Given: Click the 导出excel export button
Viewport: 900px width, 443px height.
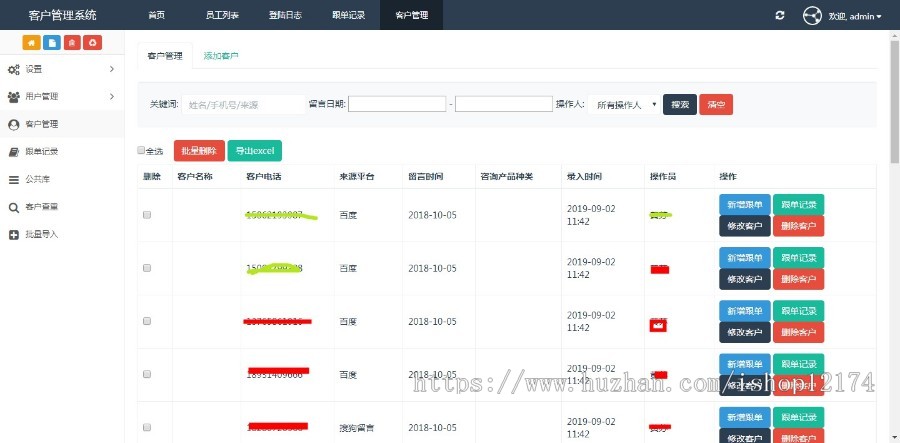Looking at the screenshot, I should point(255,151).
